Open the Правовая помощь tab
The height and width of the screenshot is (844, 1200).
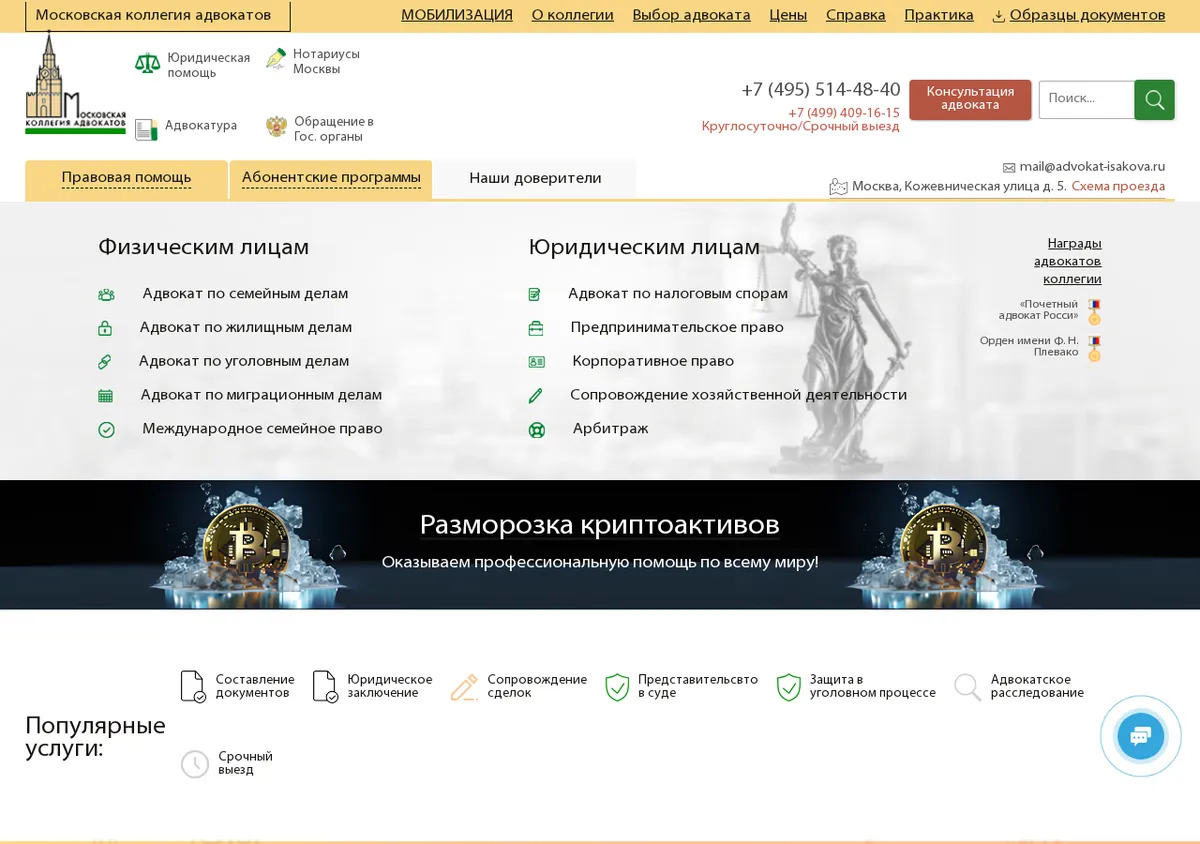pos(126,179)
